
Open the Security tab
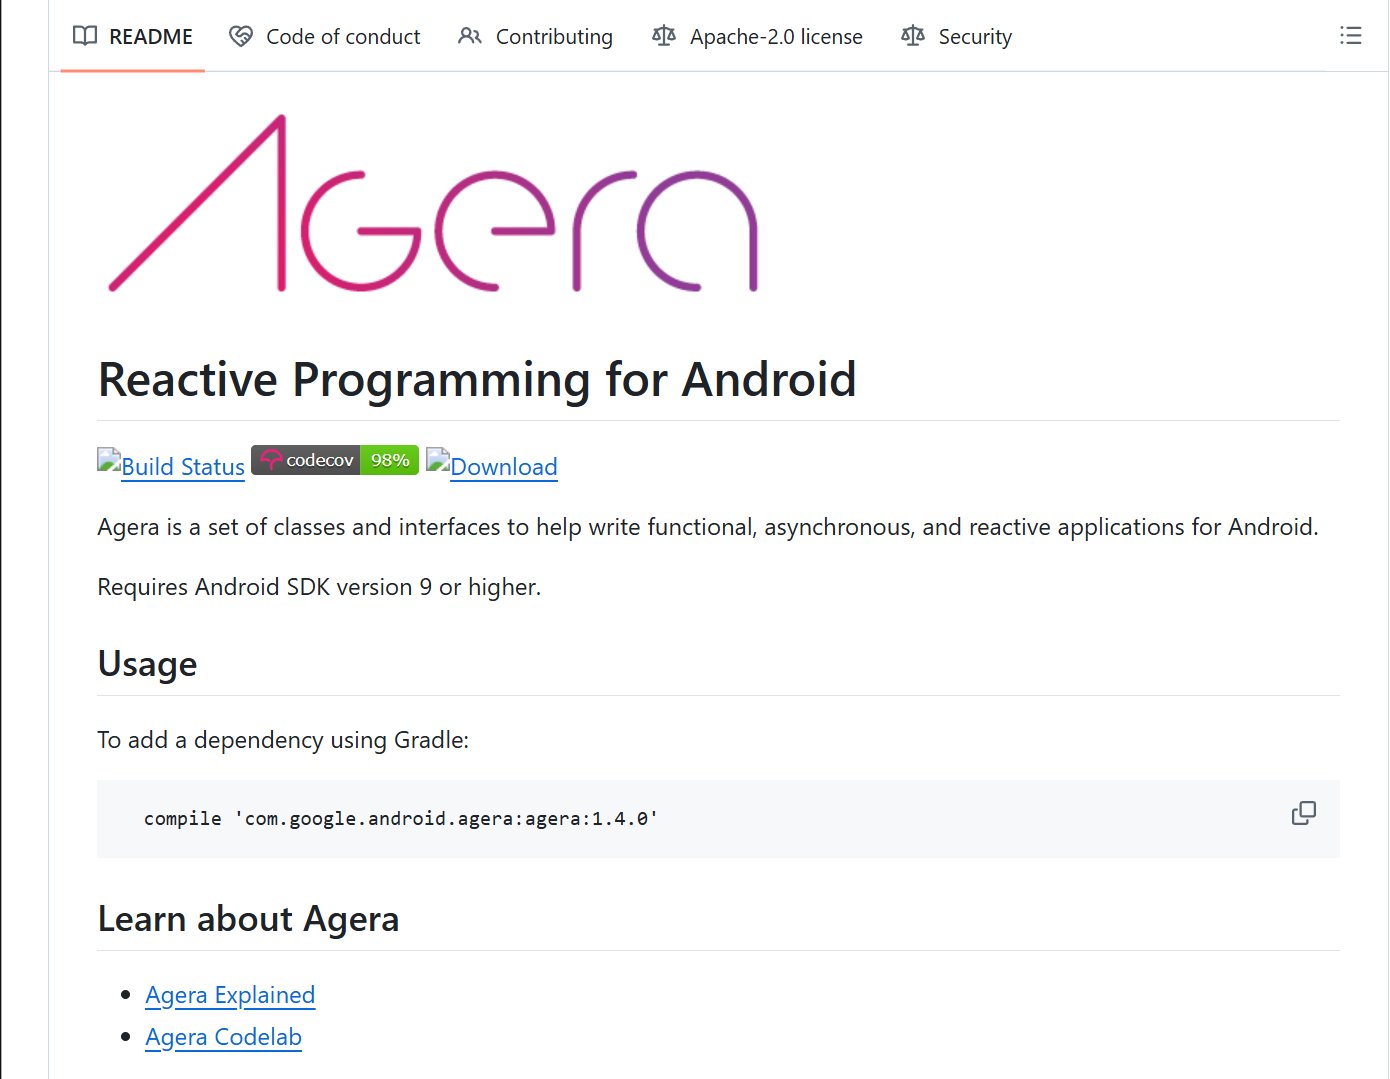[975, 36]
